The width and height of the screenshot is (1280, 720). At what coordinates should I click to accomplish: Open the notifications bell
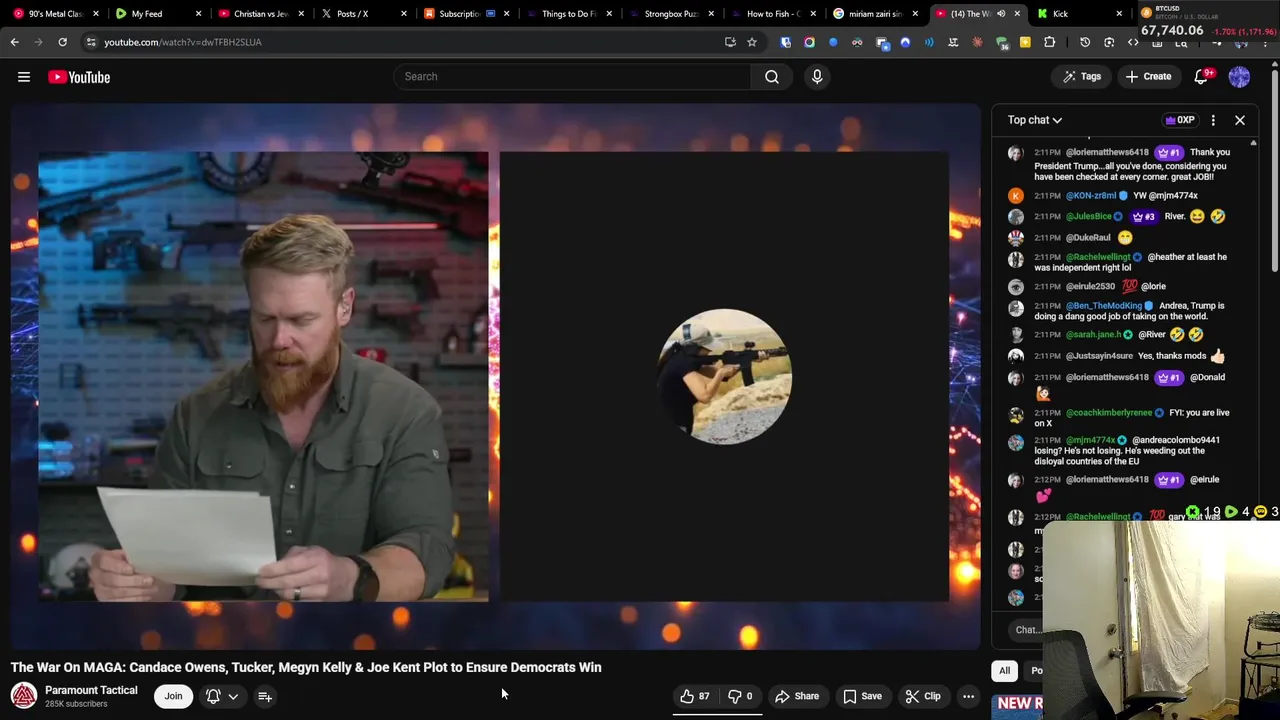(1202, 77)
